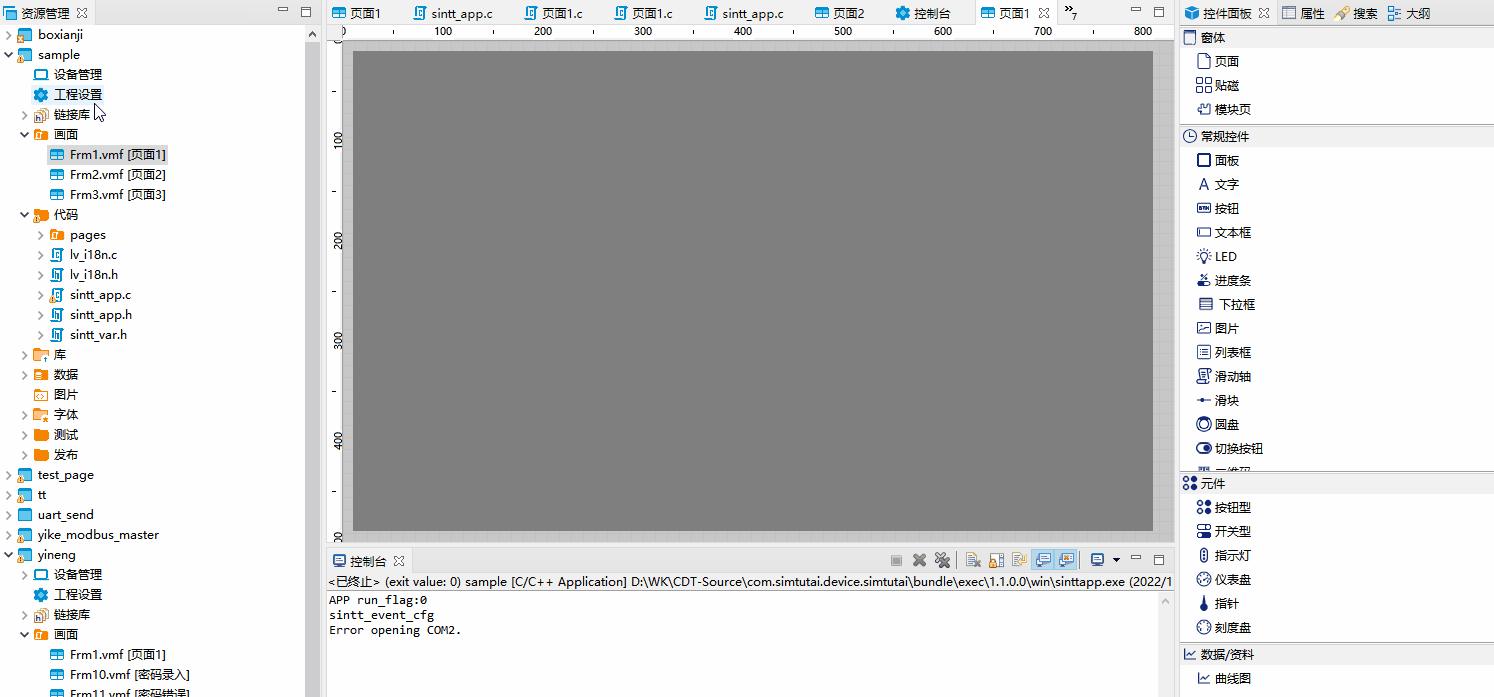Screen dimensions: 1494x697
Task: Click the Clear Console icon
Action: [x=973, y=560]
